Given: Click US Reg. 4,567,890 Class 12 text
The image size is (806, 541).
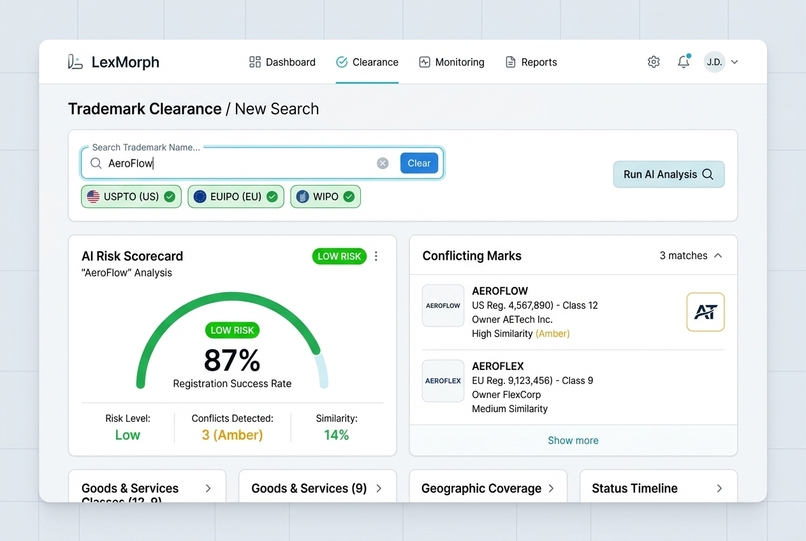Looking at the screenshot, I should (x=535, y=305).
